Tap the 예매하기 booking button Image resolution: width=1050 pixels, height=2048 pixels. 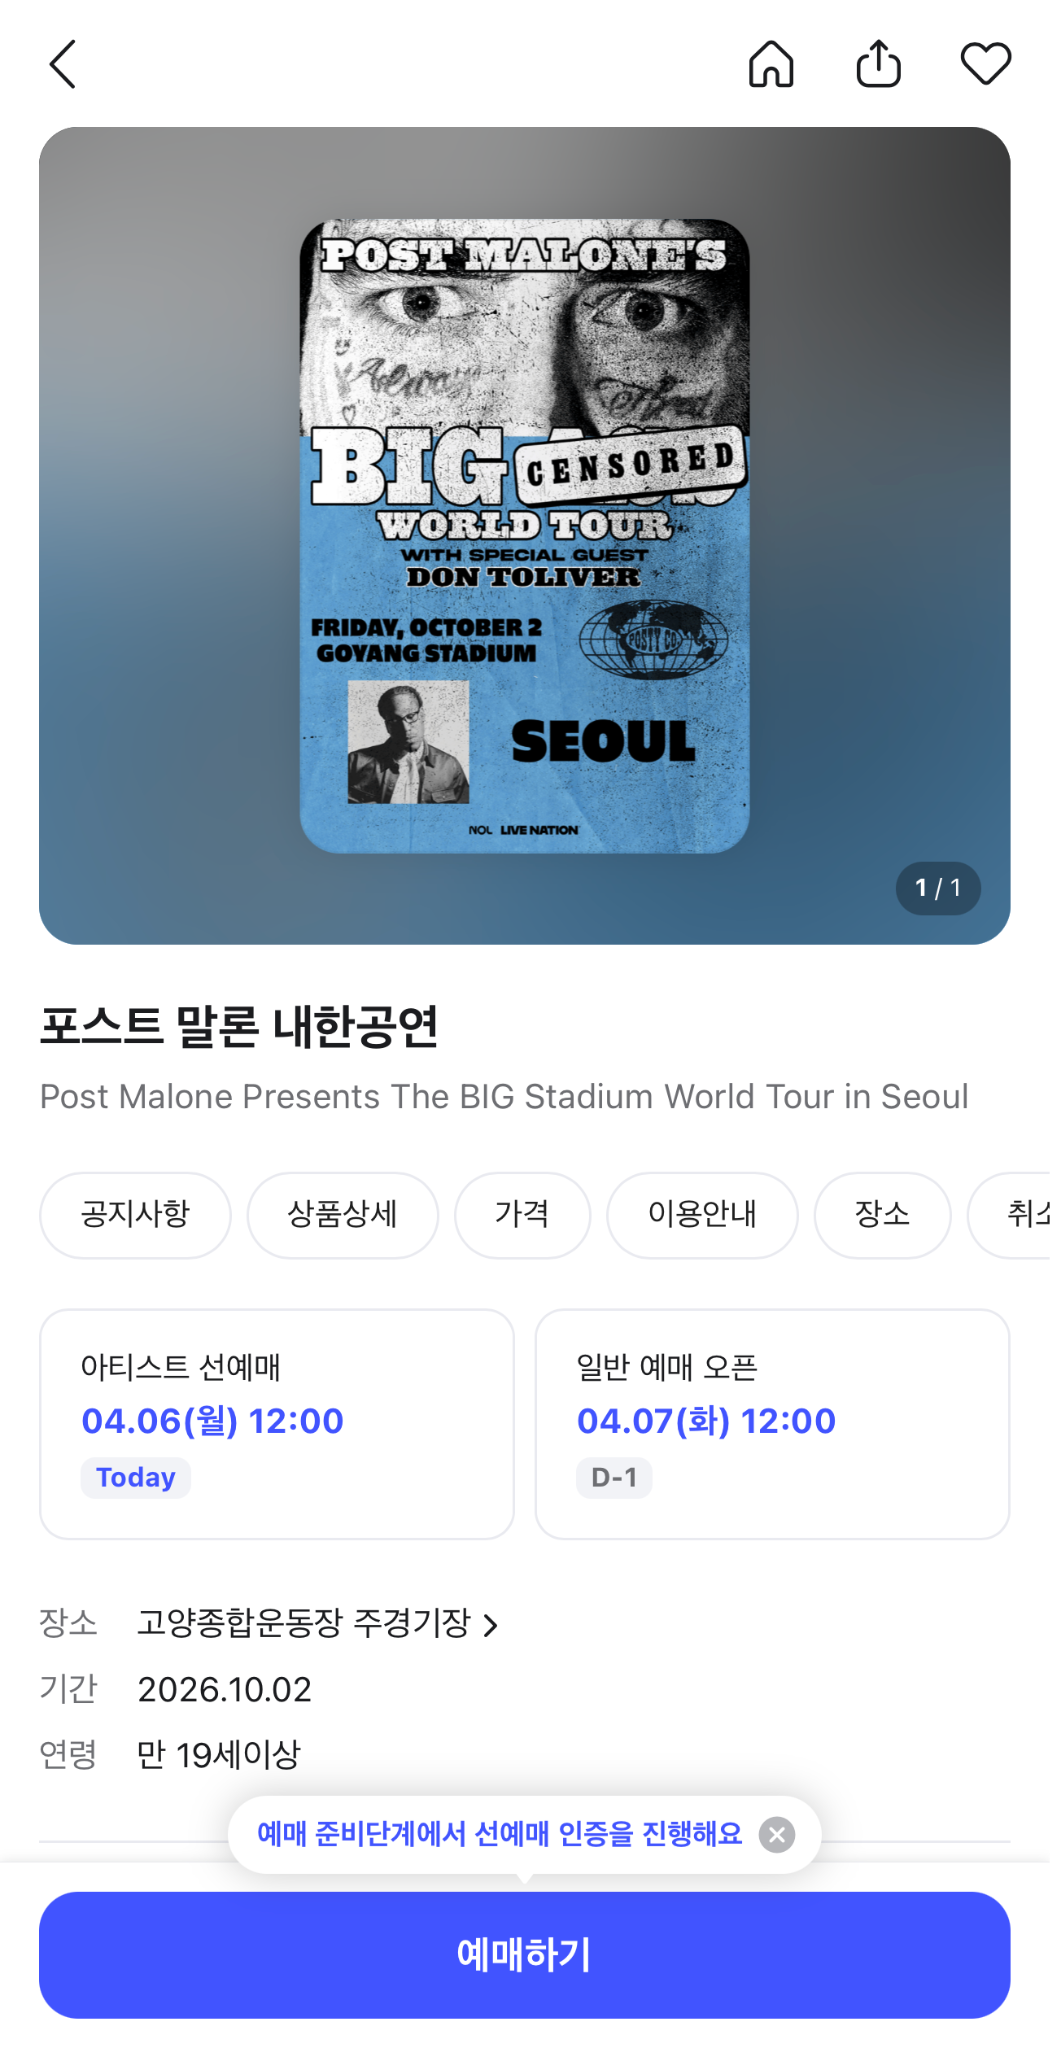524,1953
